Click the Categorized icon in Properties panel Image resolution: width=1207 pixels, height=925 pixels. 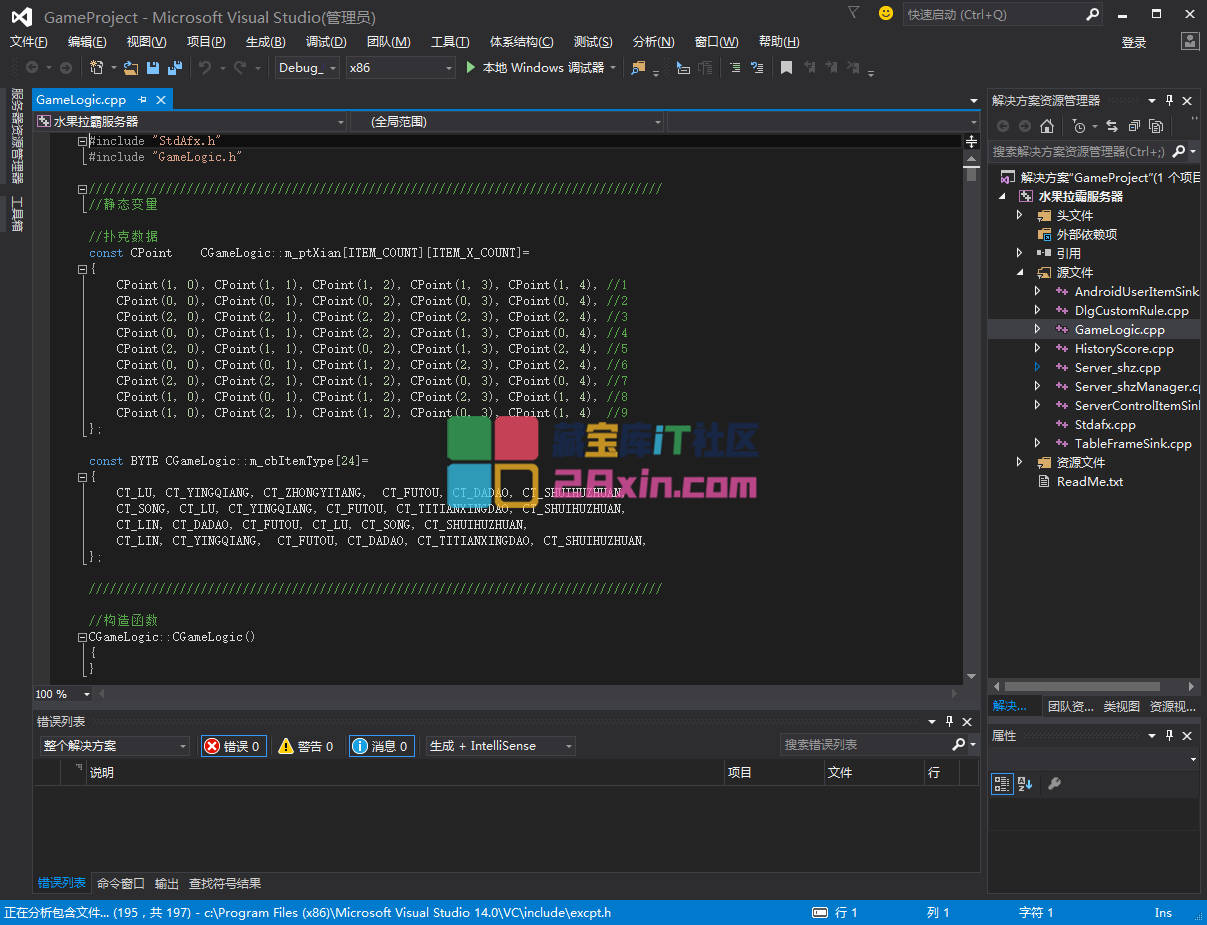[1001, 784]
